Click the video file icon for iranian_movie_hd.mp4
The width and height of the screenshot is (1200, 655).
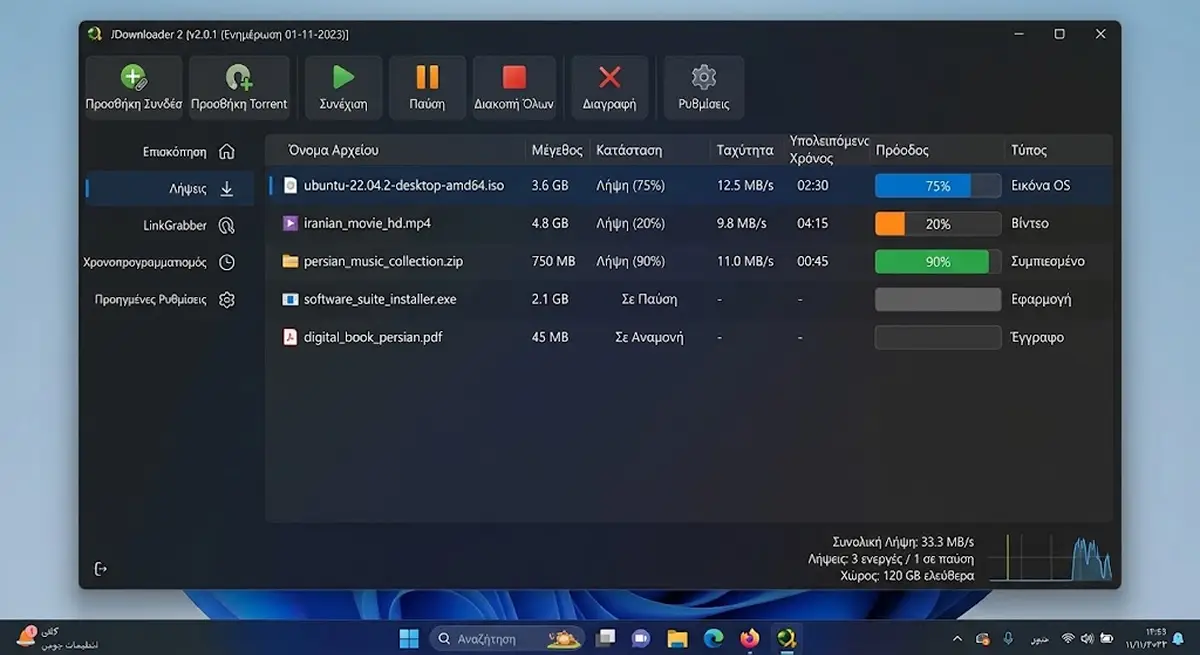[x=290, y=223]
